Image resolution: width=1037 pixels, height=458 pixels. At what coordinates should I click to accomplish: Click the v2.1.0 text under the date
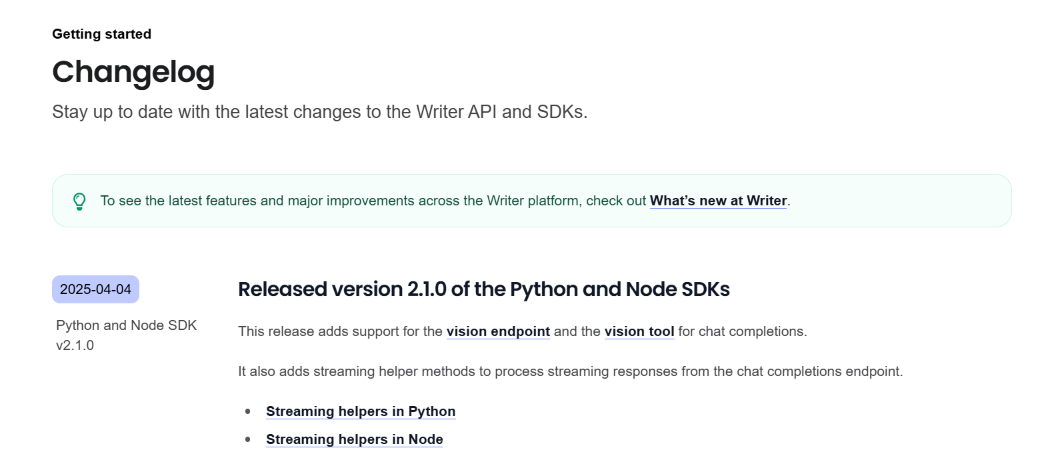click(75, 345)
